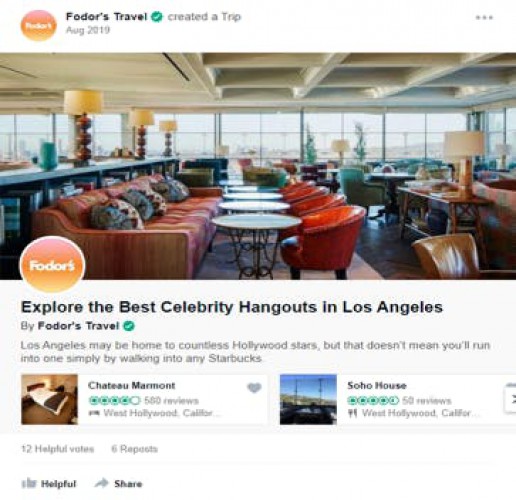Image resolution: width=516 pixels, height=500 pixels.
Task: Click the thumbs-up Helpful icon
Action: (29, 483)
